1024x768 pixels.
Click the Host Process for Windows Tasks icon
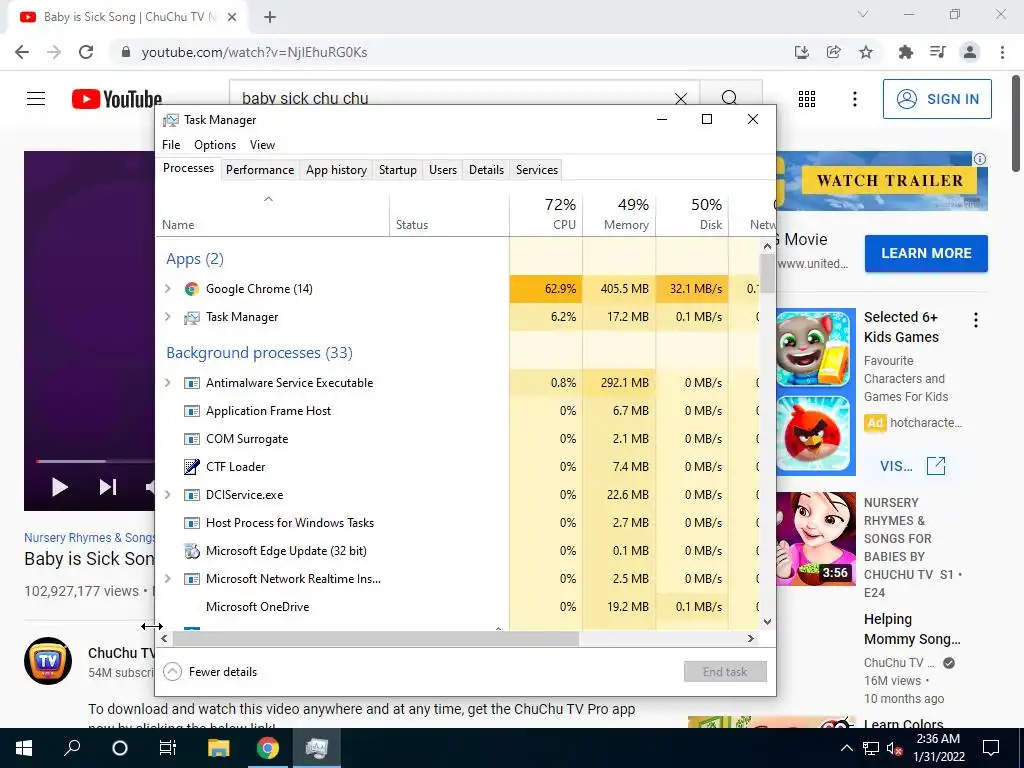(191, 523)
